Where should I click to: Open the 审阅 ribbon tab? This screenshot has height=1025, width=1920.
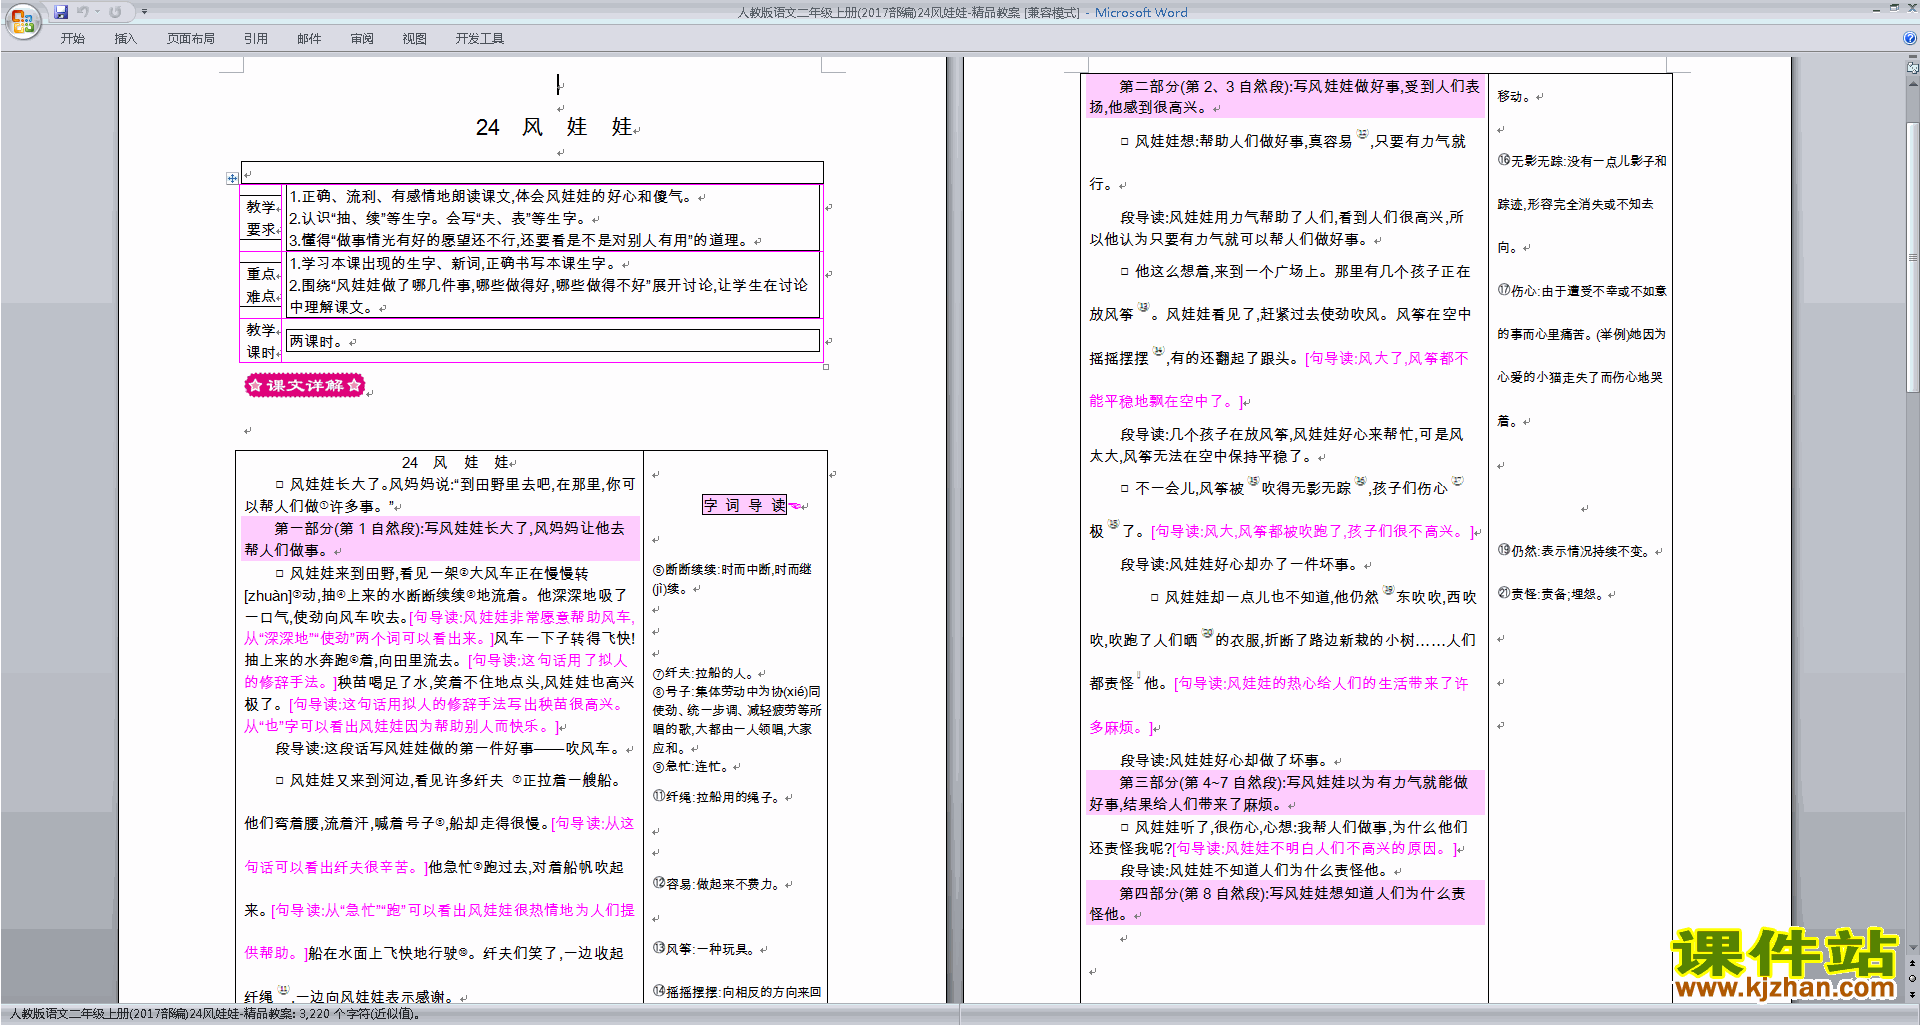pyautogui.click(x=362, y=39)
